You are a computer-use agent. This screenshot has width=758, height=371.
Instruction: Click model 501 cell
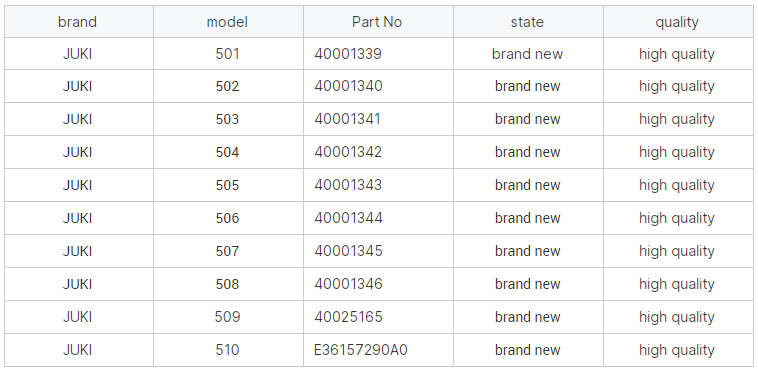[228, 54]
